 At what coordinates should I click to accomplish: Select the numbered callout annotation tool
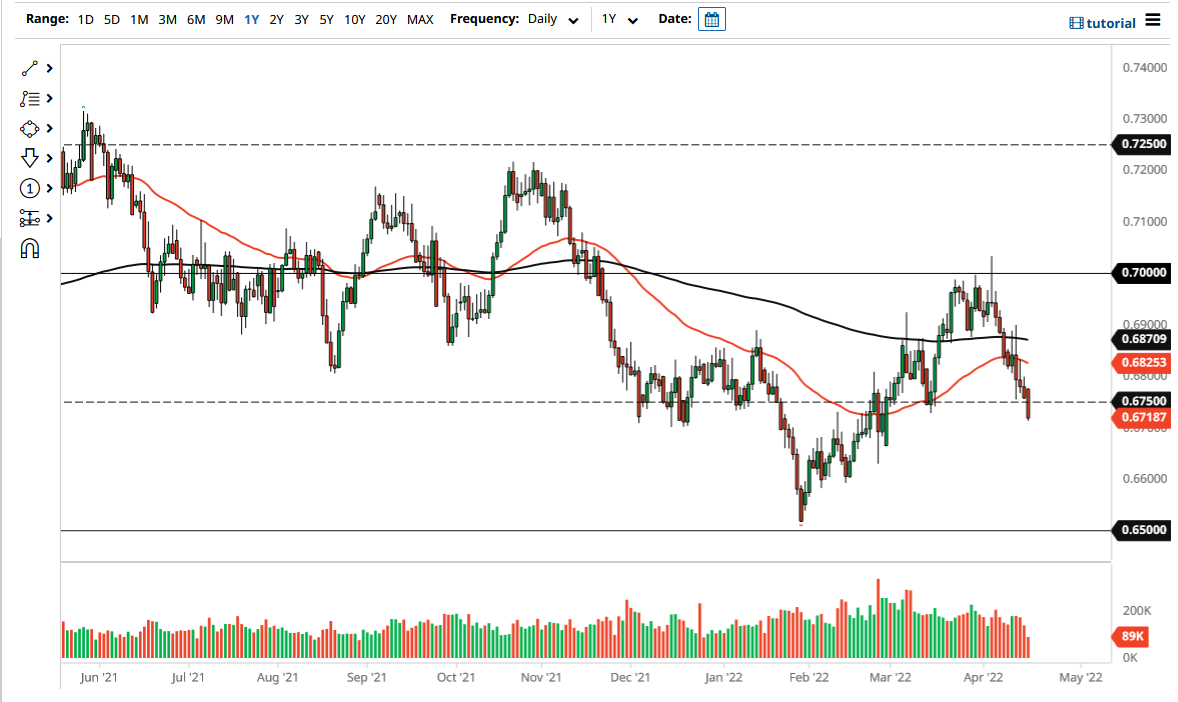[29, 188]
